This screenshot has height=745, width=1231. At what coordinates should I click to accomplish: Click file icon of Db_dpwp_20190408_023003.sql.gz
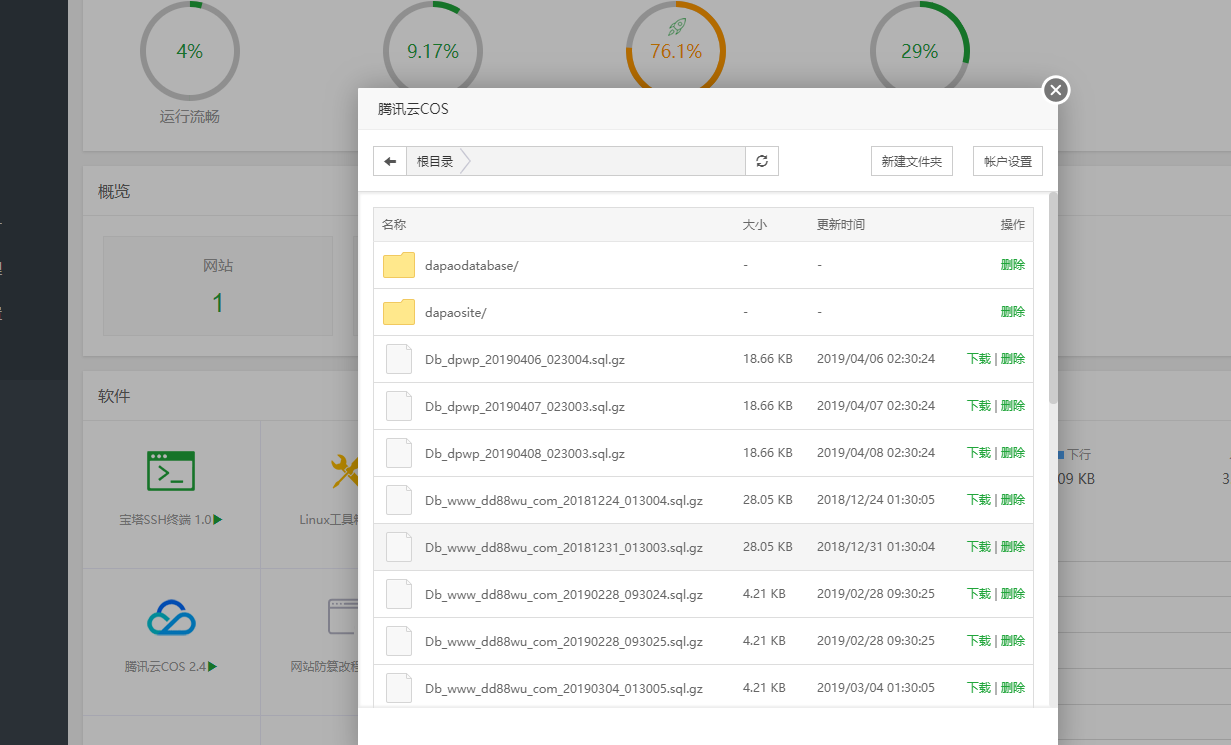(x=399, y=453)
